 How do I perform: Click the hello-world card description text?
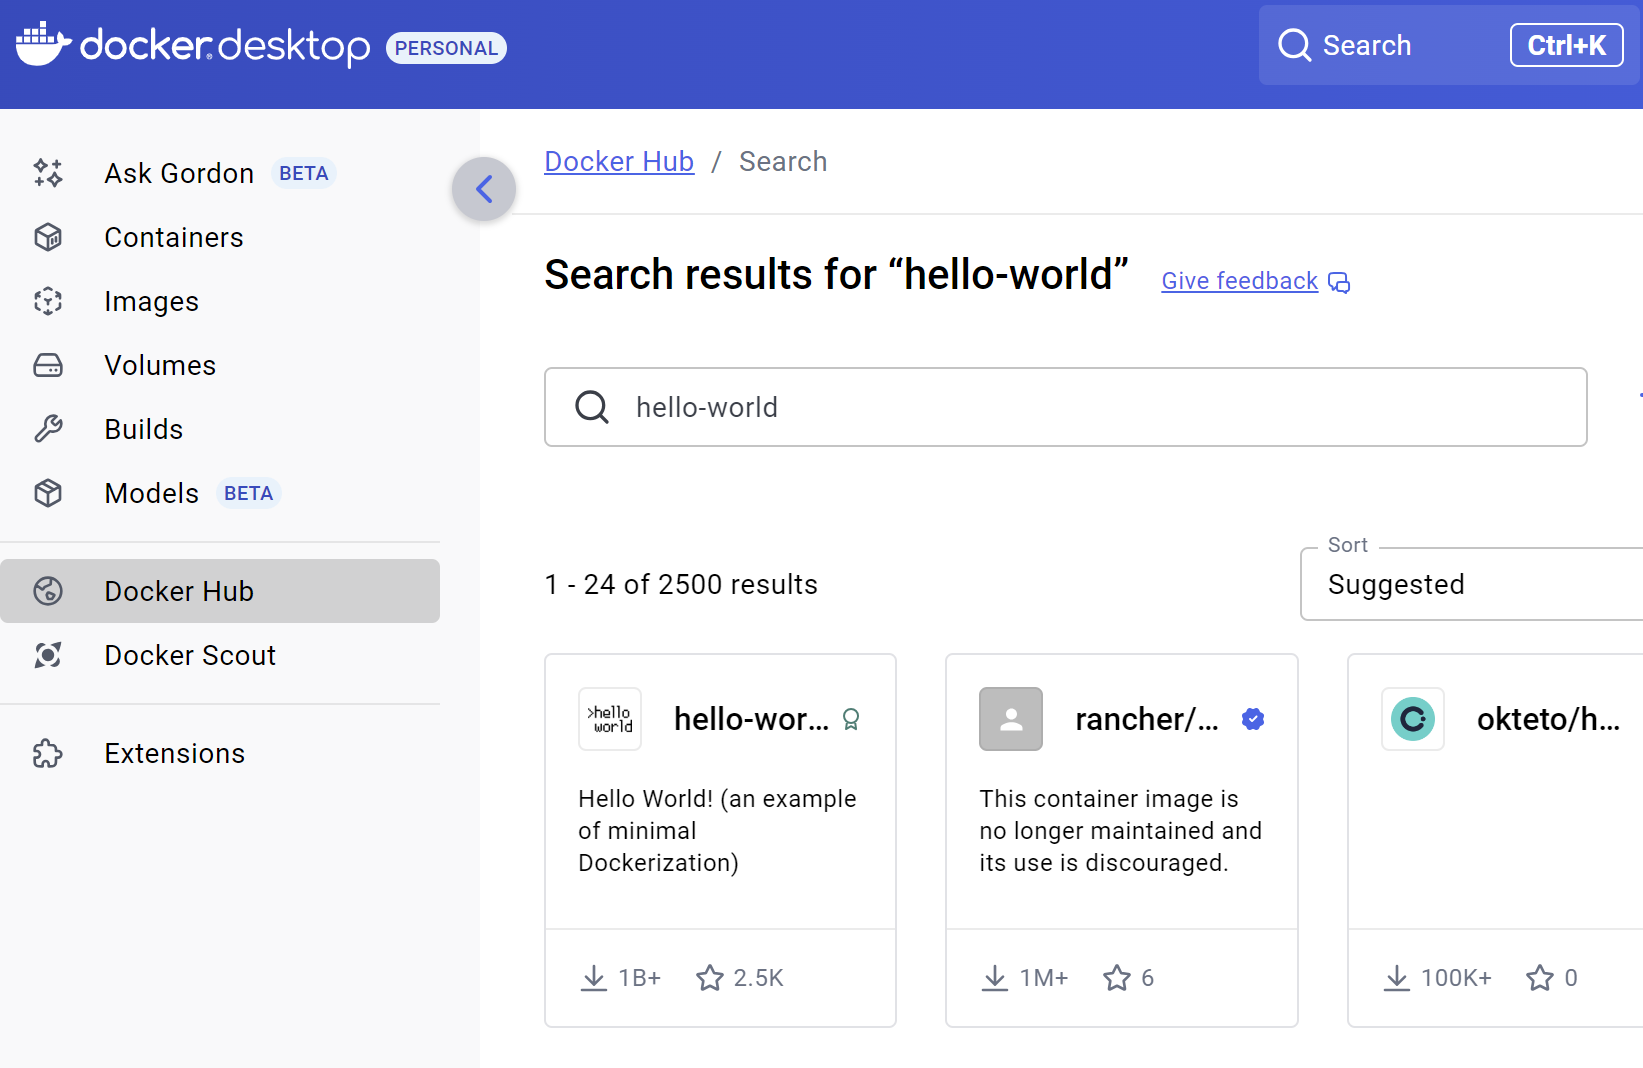click(x=717, y=831)
